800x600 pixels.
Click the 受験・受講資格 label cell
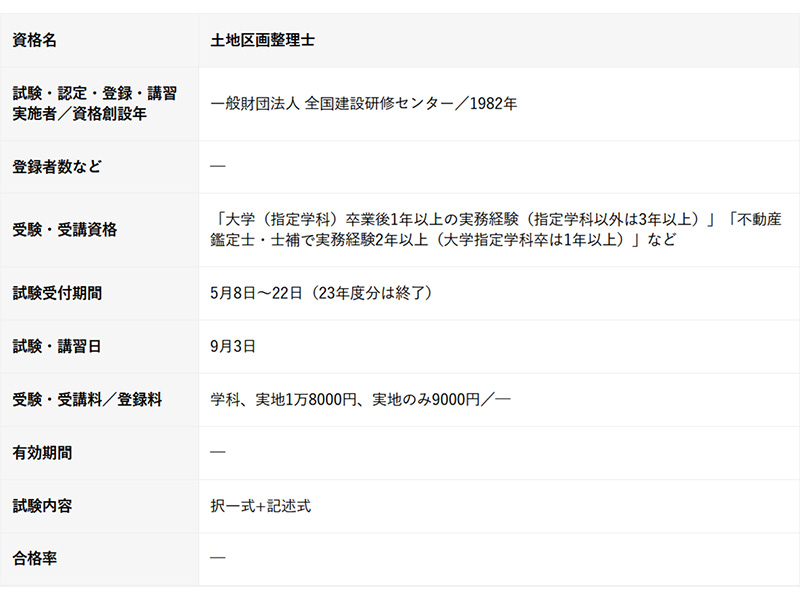point(64,229)
